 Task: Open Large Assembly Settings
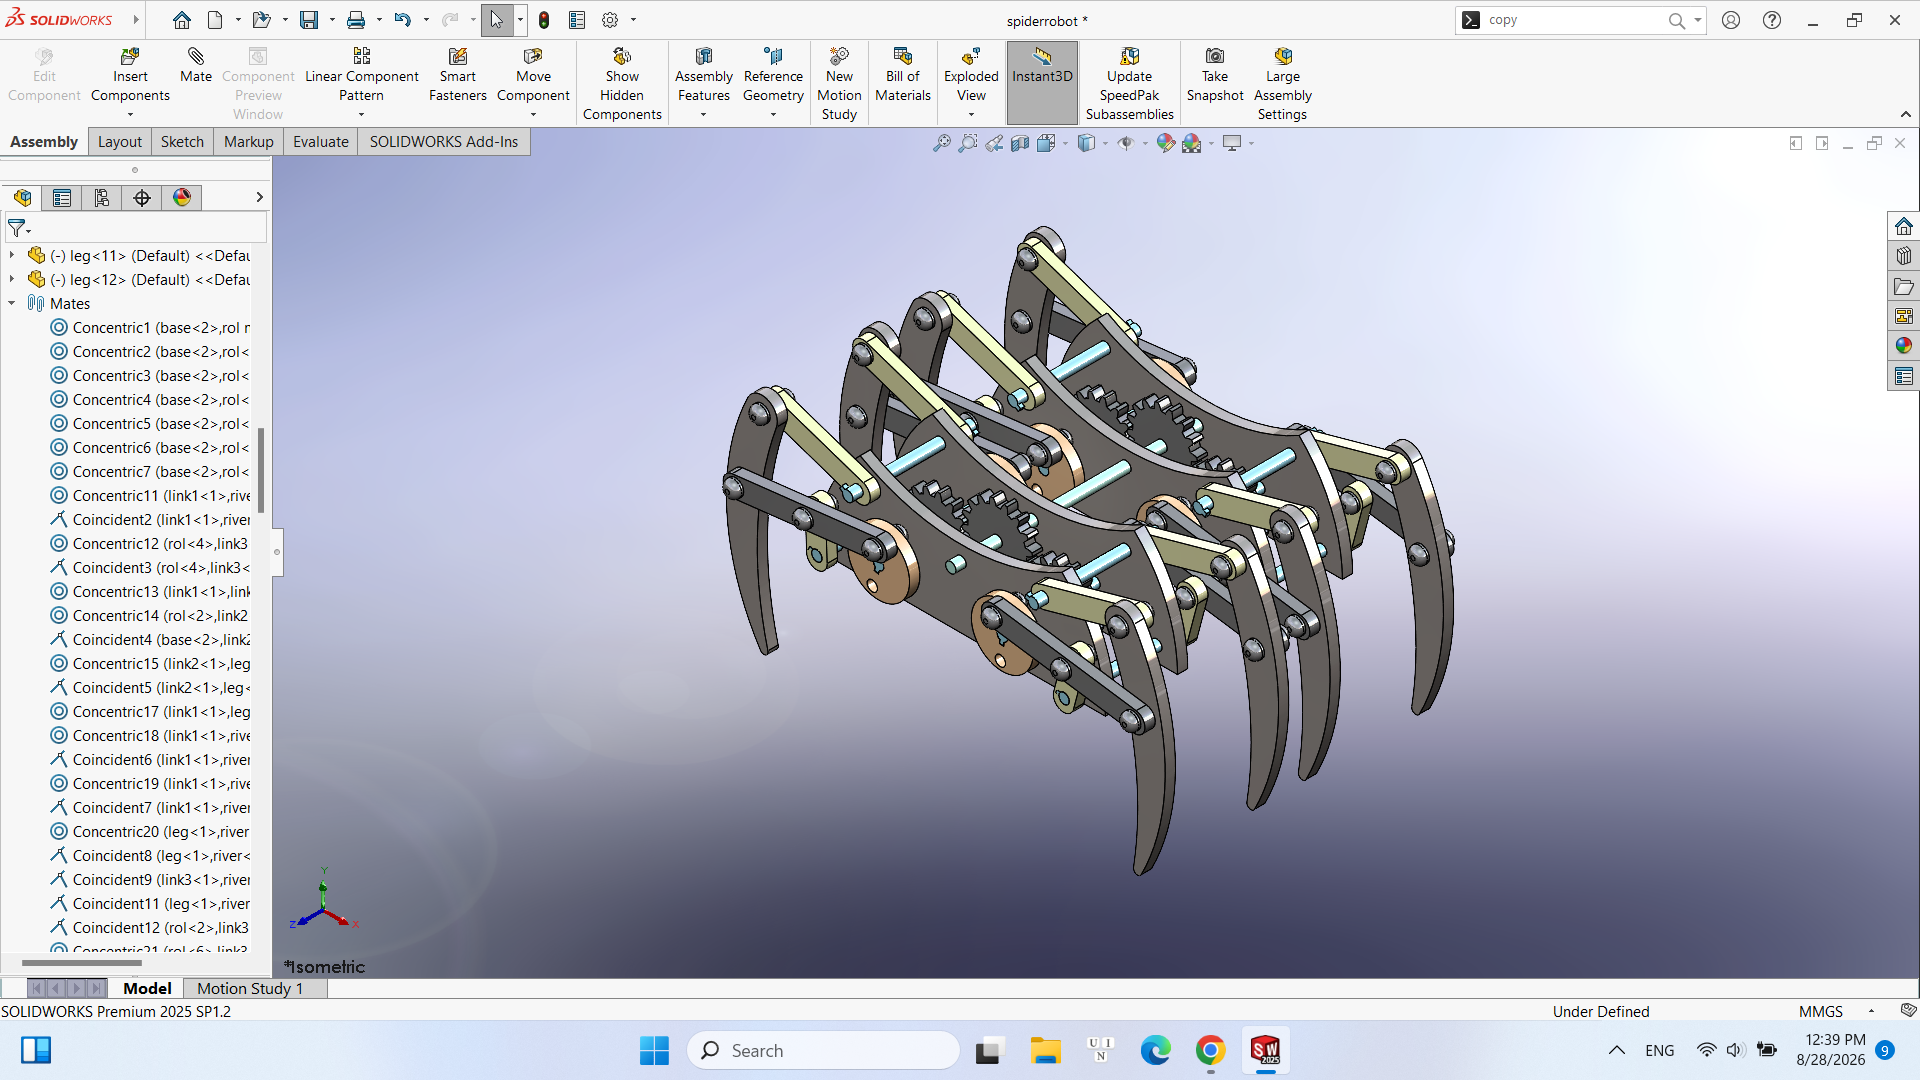tap(1283, 84)
